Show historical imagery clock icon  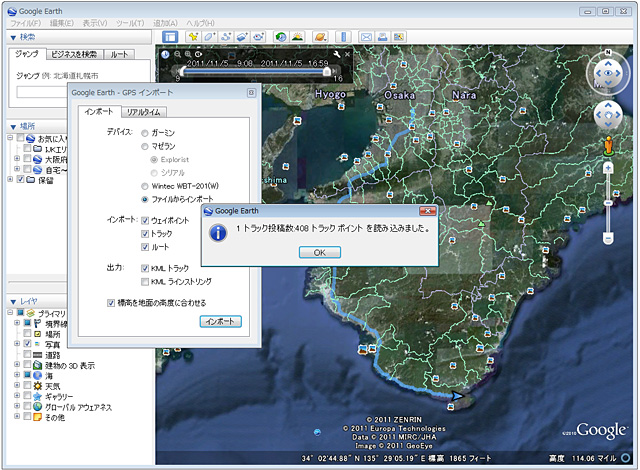pyautogui.click(x=280, y=37)
